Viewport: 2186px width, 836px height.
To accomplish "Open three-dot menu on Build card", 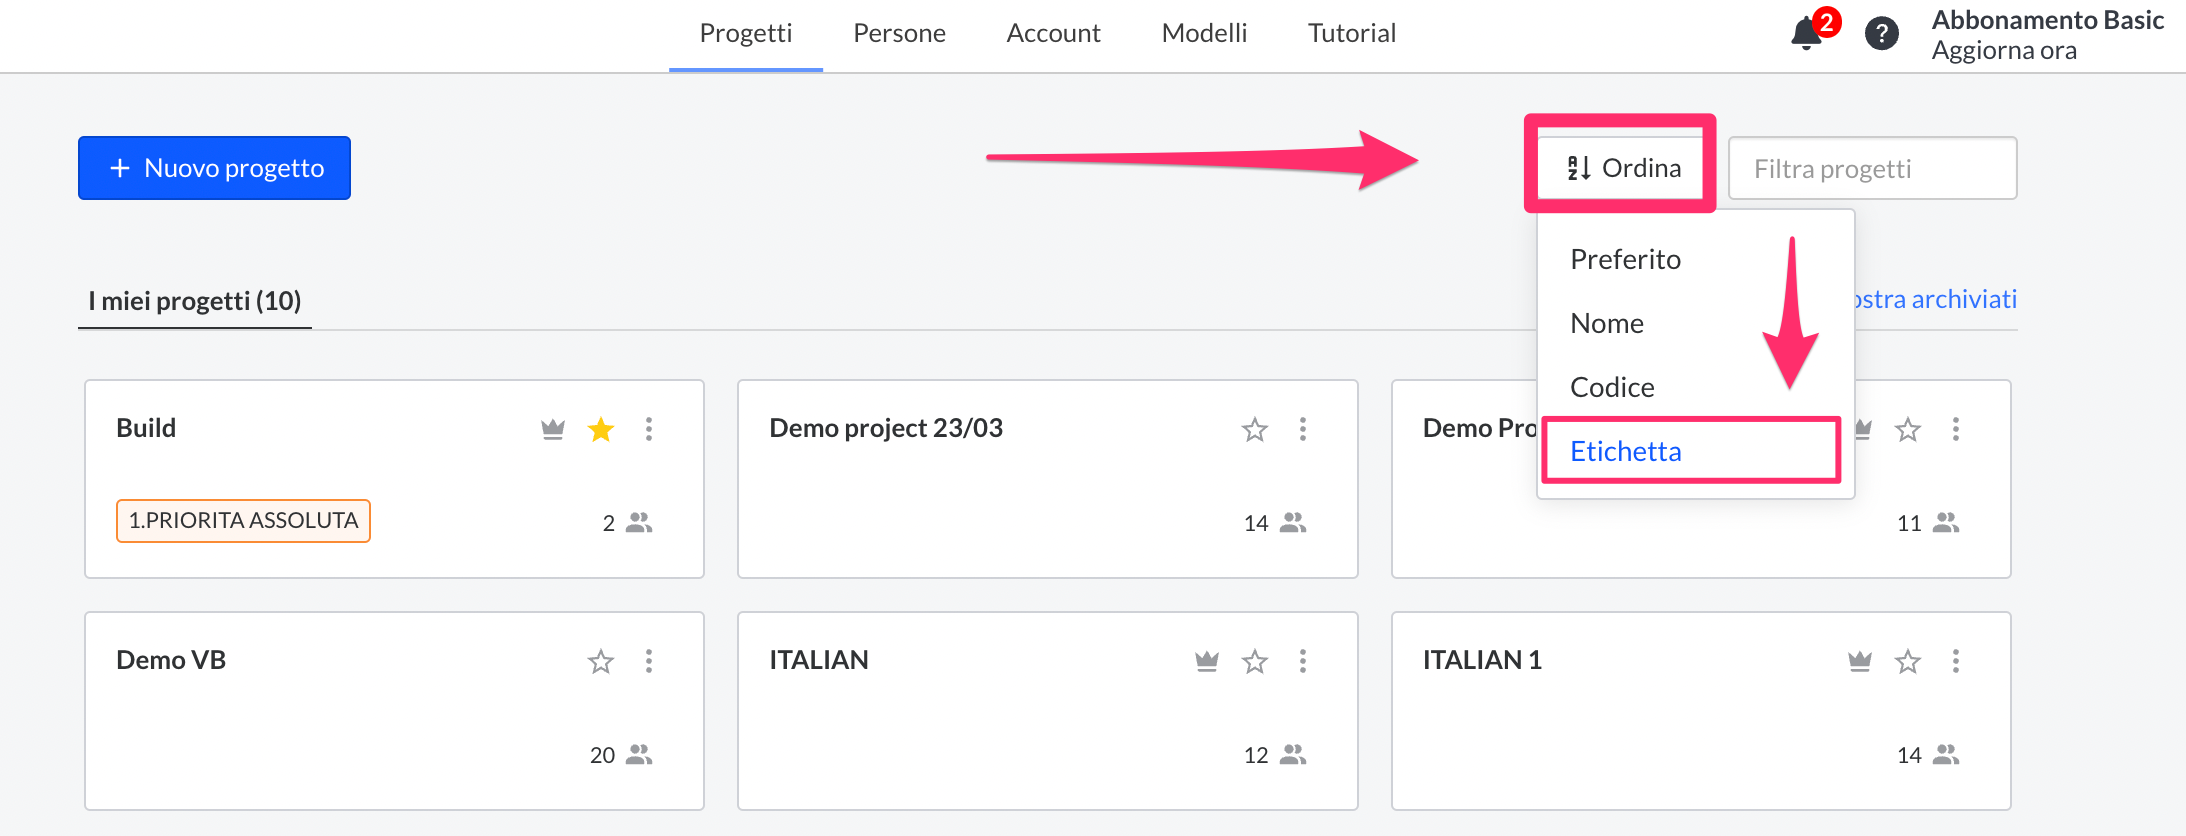I will [649, 430].
